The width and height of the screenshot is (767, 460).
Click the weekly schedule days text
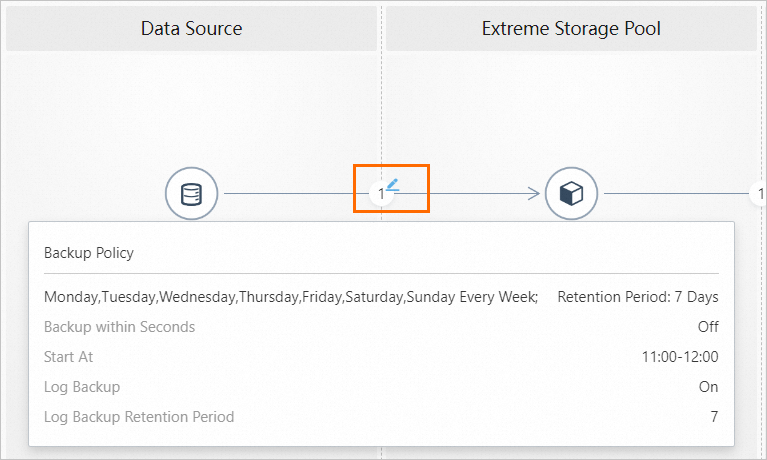[x=291, y=297]
